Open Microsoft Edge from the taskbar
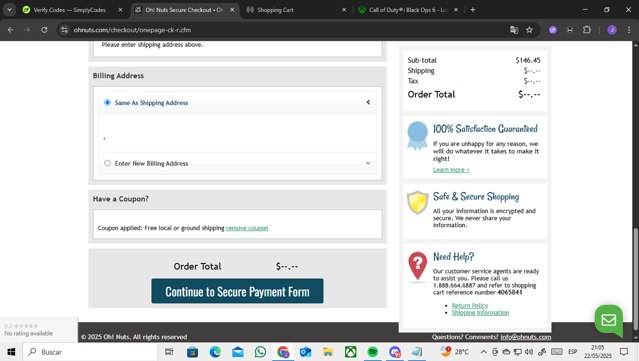This screenshot has width=639, height=361. tap(215, 352)
